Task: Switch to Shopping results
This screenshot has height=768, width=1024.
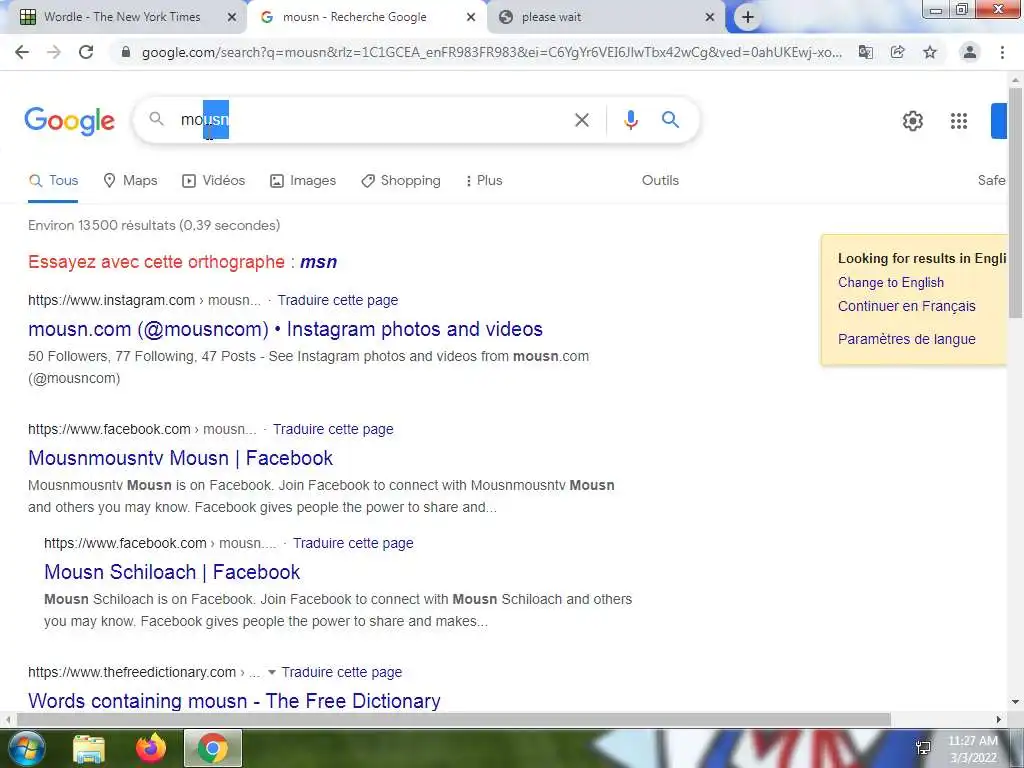Action: point(401,181)
